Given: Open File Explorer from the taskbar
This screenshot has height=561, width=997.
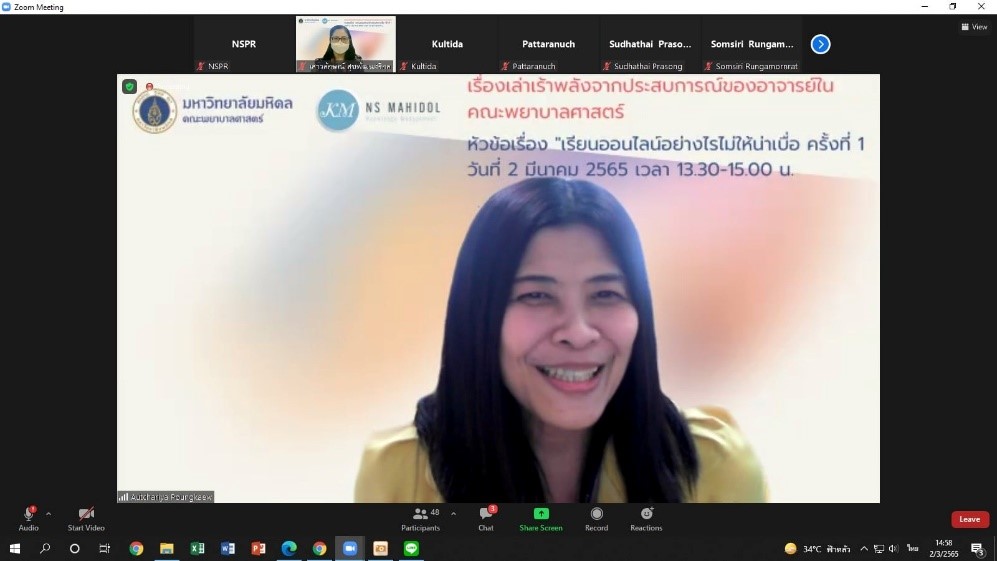Looking at the screenshot, I should coord(167,548).
